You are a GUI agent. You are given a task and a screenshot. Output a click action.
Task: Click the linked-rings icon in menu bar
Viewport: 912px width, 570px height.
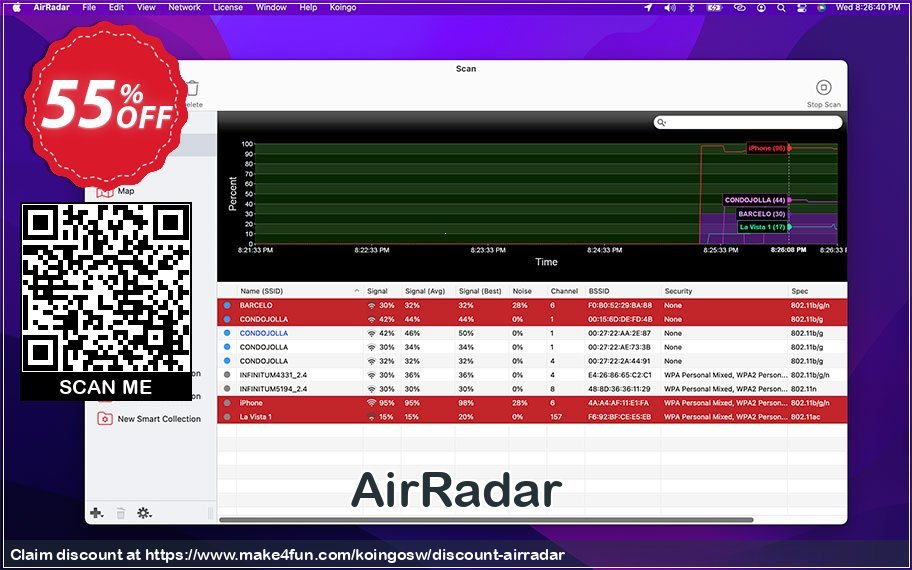point(740,8)
